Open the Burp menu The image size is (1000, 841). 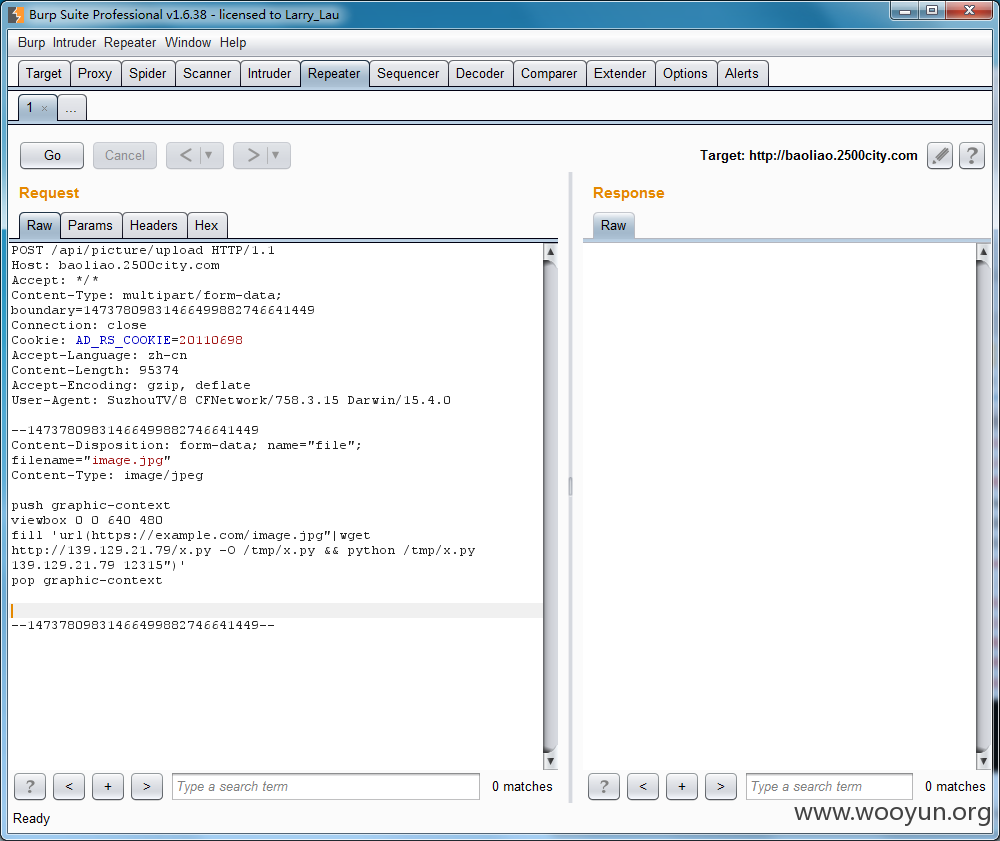click(31, 43)
